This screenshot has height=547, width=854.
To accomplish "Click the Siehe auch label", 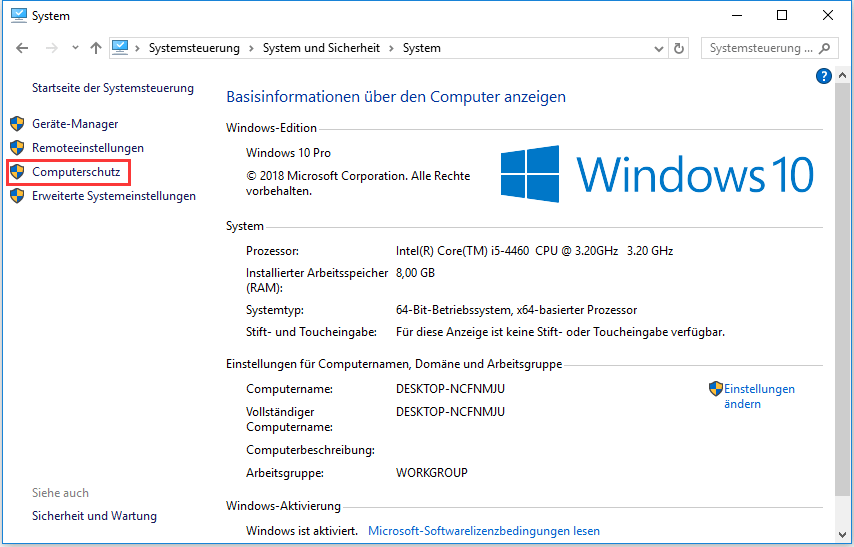I will click(60, 493).
